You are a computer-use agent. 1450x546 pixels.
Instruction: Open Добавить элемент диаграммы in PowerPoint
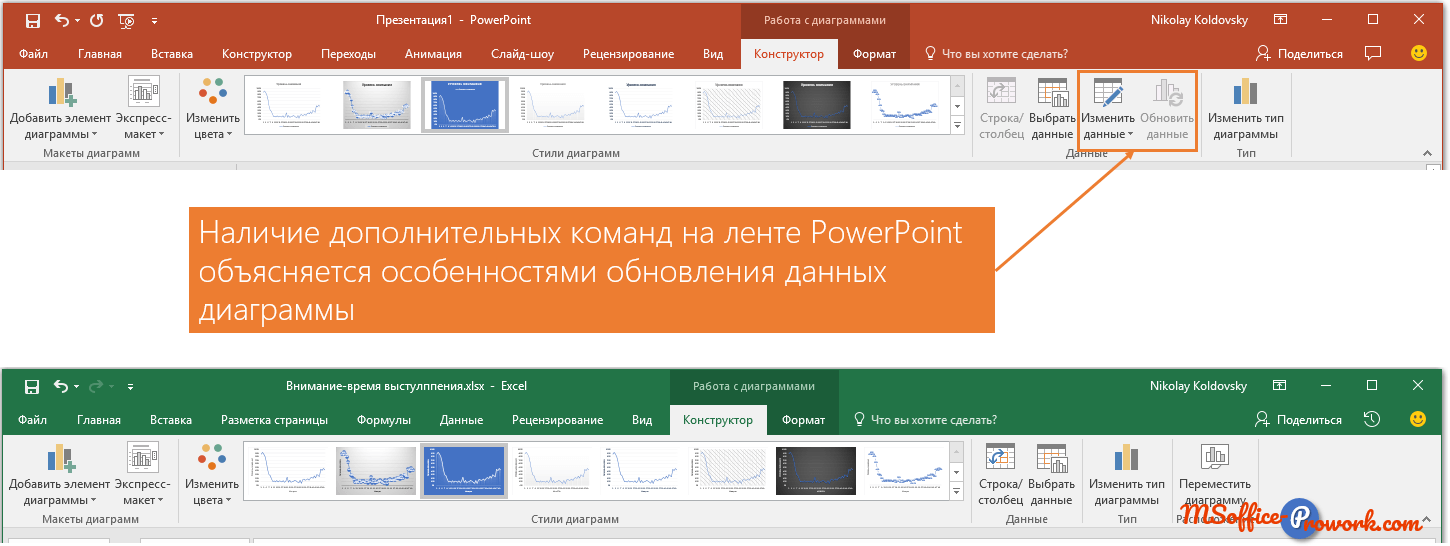pos(60,108)
